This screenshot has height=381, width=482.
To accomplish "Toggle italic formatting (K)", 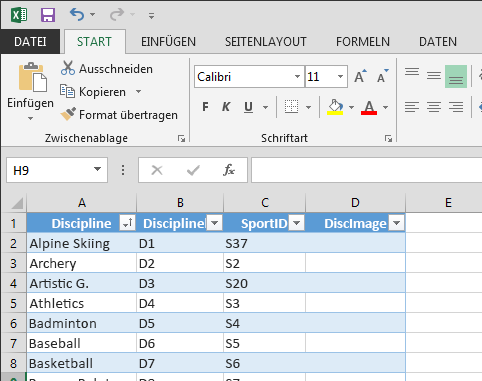I will click(x=226, y=107).
